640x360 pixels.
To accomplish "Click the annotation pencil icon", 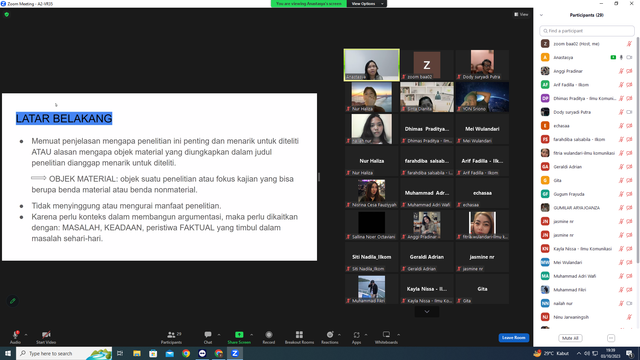I will tap(13, 301).
